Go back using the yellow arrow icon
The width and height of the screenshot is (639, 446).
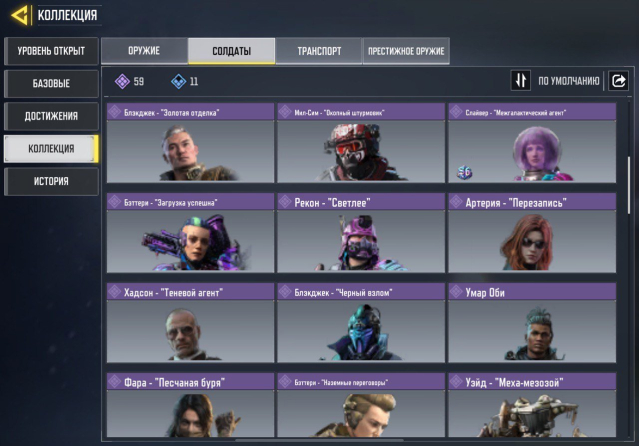pyautogui.click(x=20, y=15)
